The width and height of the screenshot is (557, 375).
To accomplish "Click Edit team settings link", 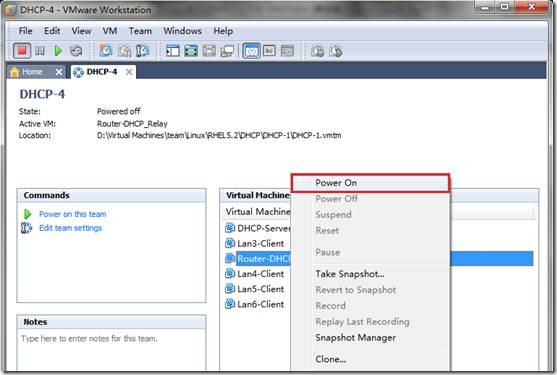I will tap(70, 228).
